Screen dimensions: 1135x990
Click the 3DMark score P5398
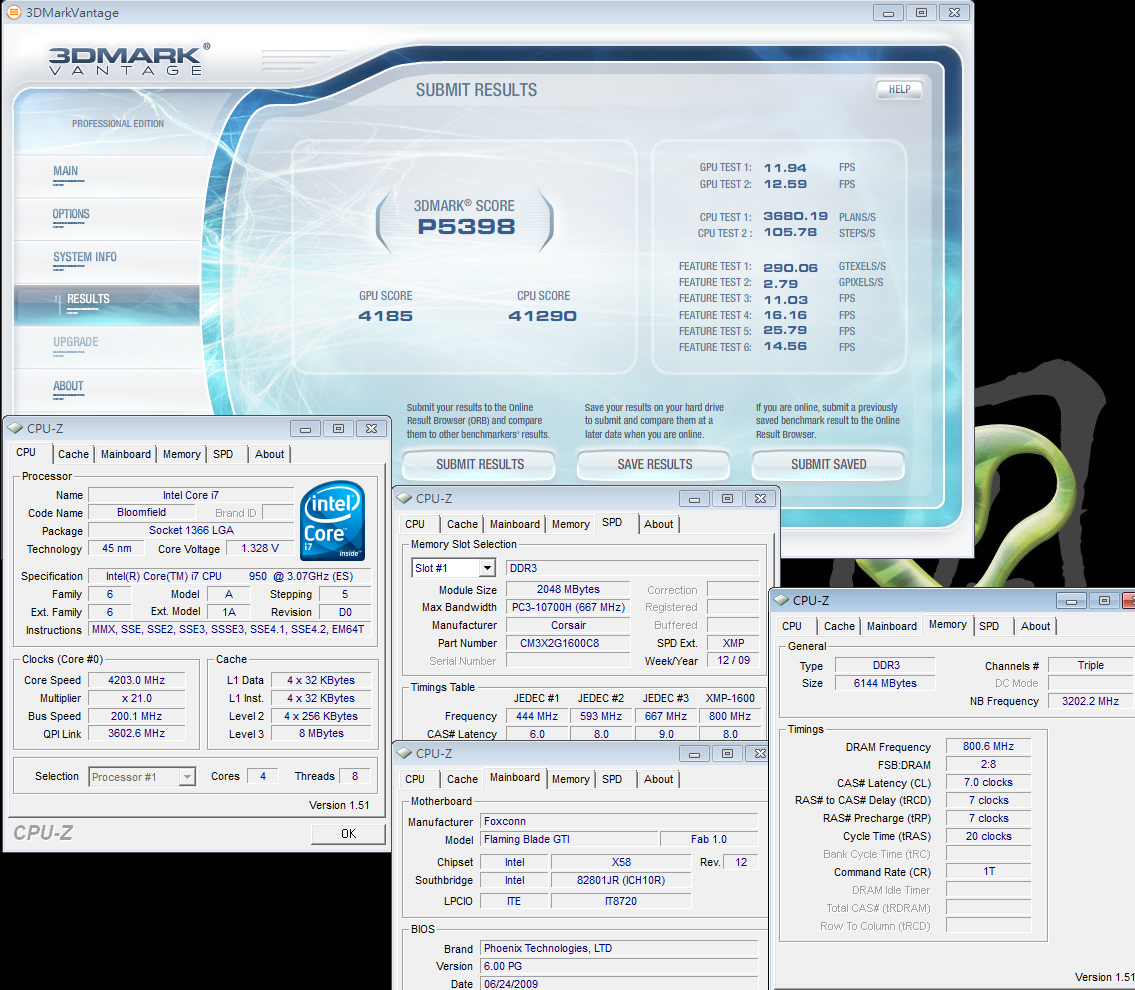[466, 227]
